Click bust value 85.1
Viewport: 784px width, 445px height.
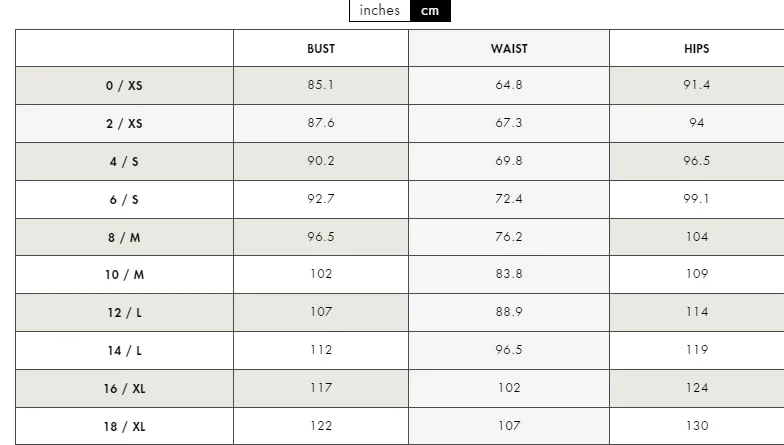[321, 85]
